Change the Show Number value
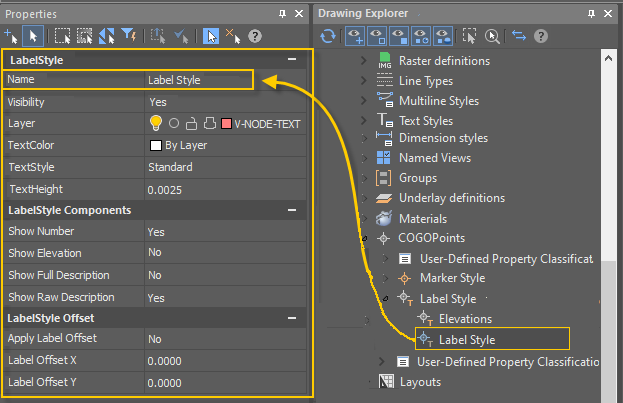 point(225,232)
